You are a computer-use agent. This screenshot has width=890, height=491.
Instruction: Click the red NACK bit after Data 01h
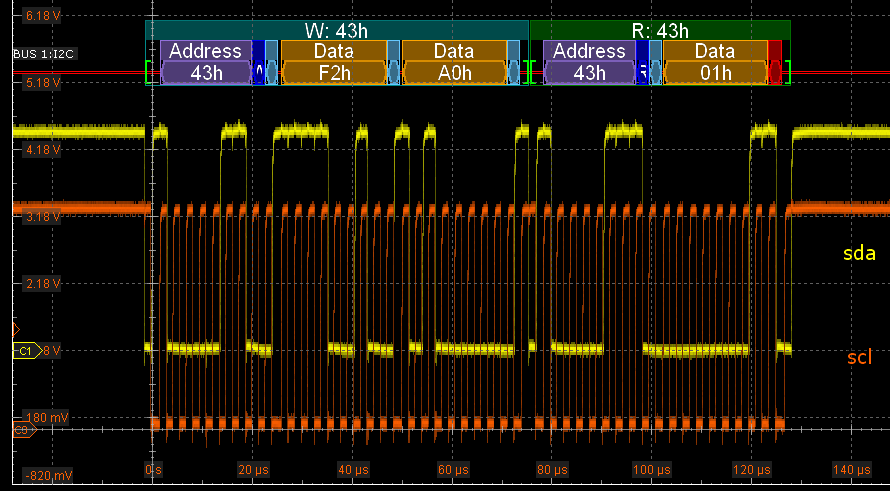coord(774,62)
